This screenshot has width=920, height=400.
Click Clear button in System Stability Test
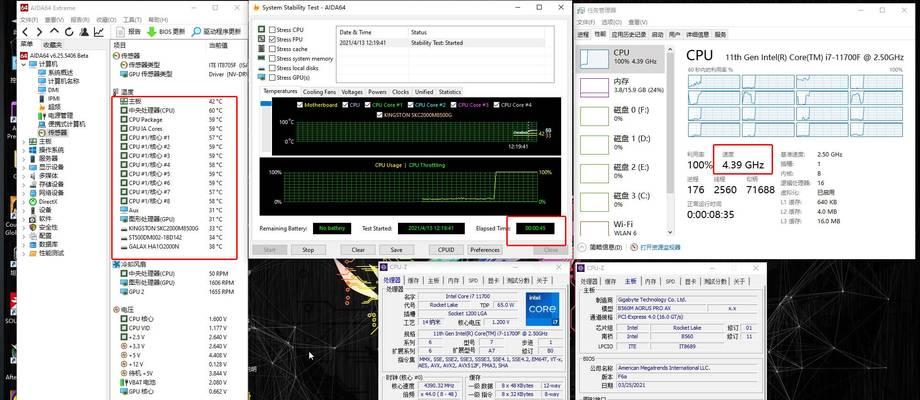click(x=358, y=250)
